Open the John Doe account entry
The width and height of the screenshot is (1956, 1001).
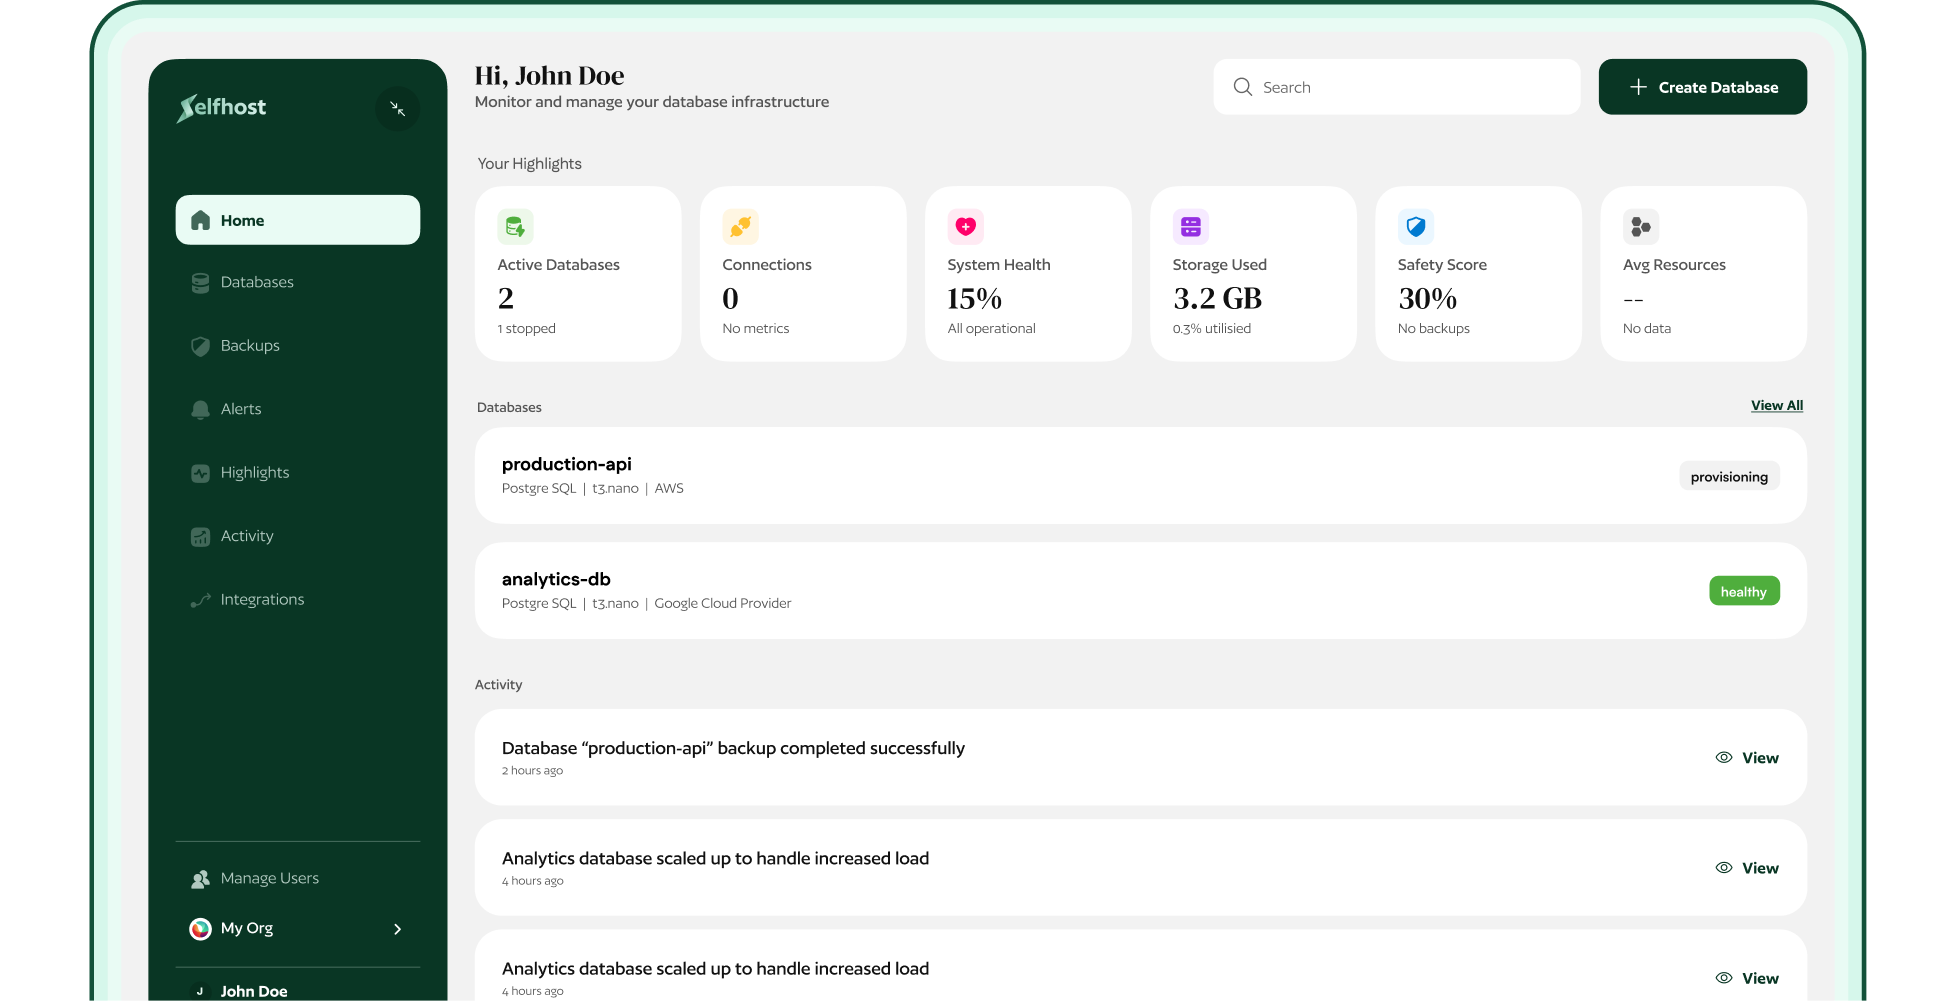click(252, 990)
